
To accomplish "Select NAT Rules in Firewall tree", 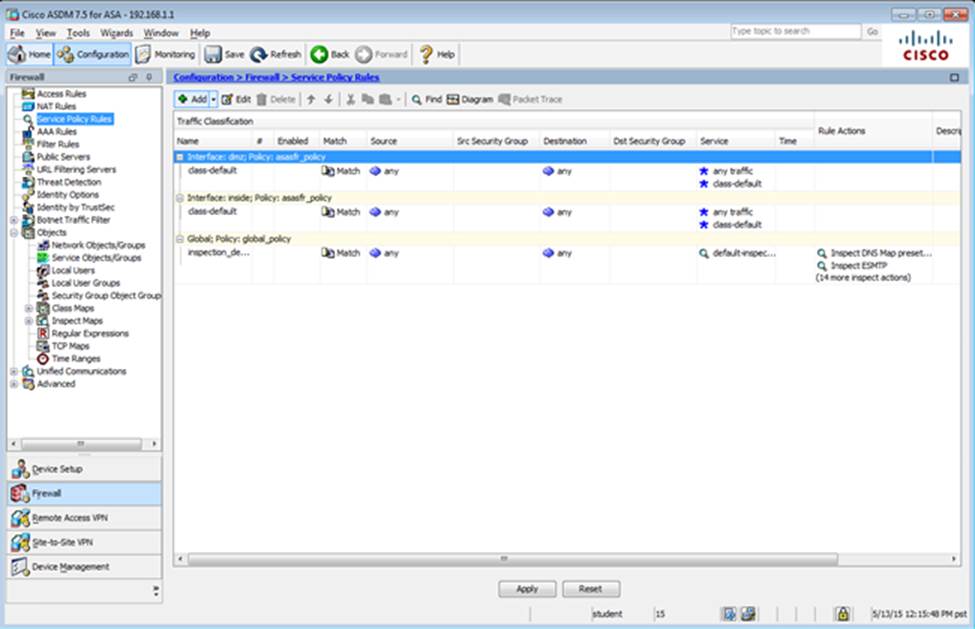I will coord(56,106).
